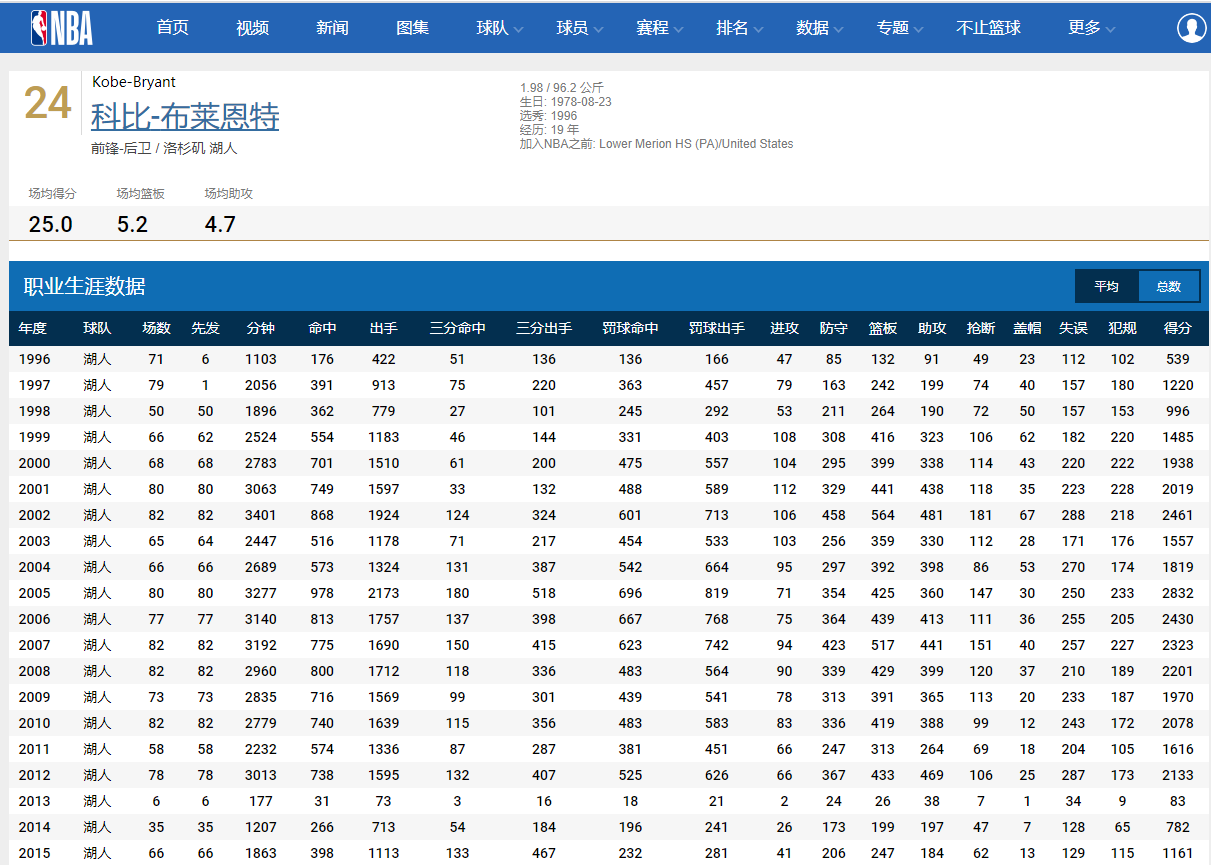Click the 先发 starts column header

pyautogui.click(x=205, y=328)
